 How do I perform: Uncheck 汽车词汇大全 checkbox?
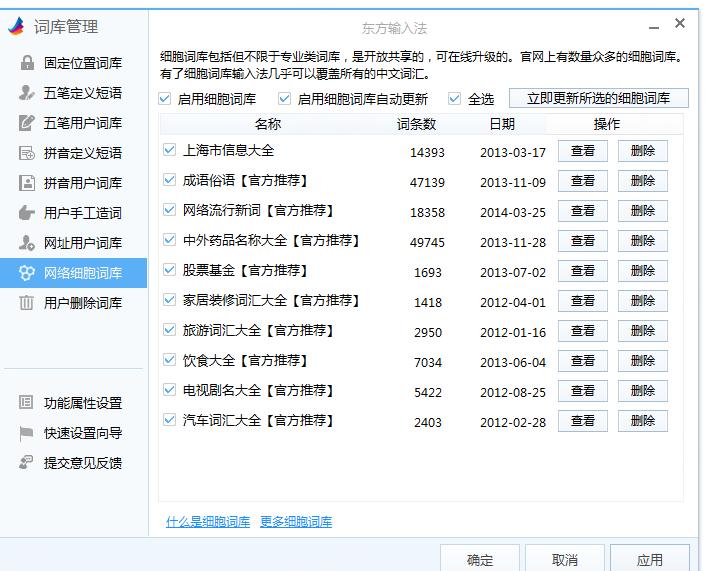point(169,420)
